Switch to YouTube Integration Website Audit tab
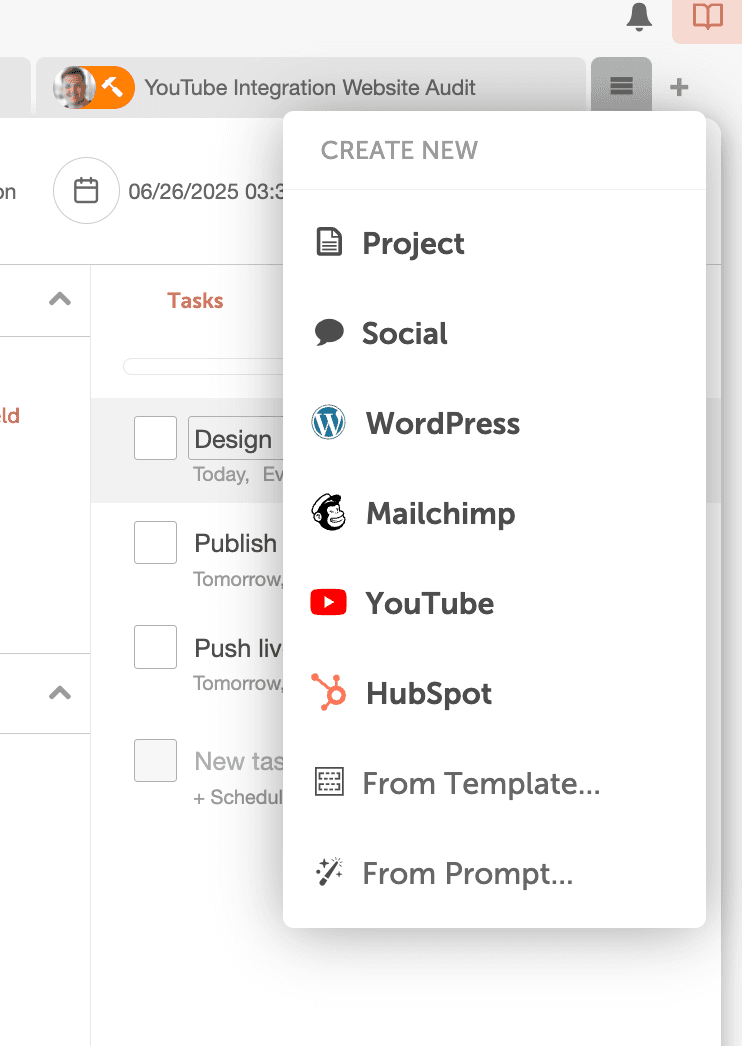Screen dimensions: 742x1046 [x=310, y=87]
